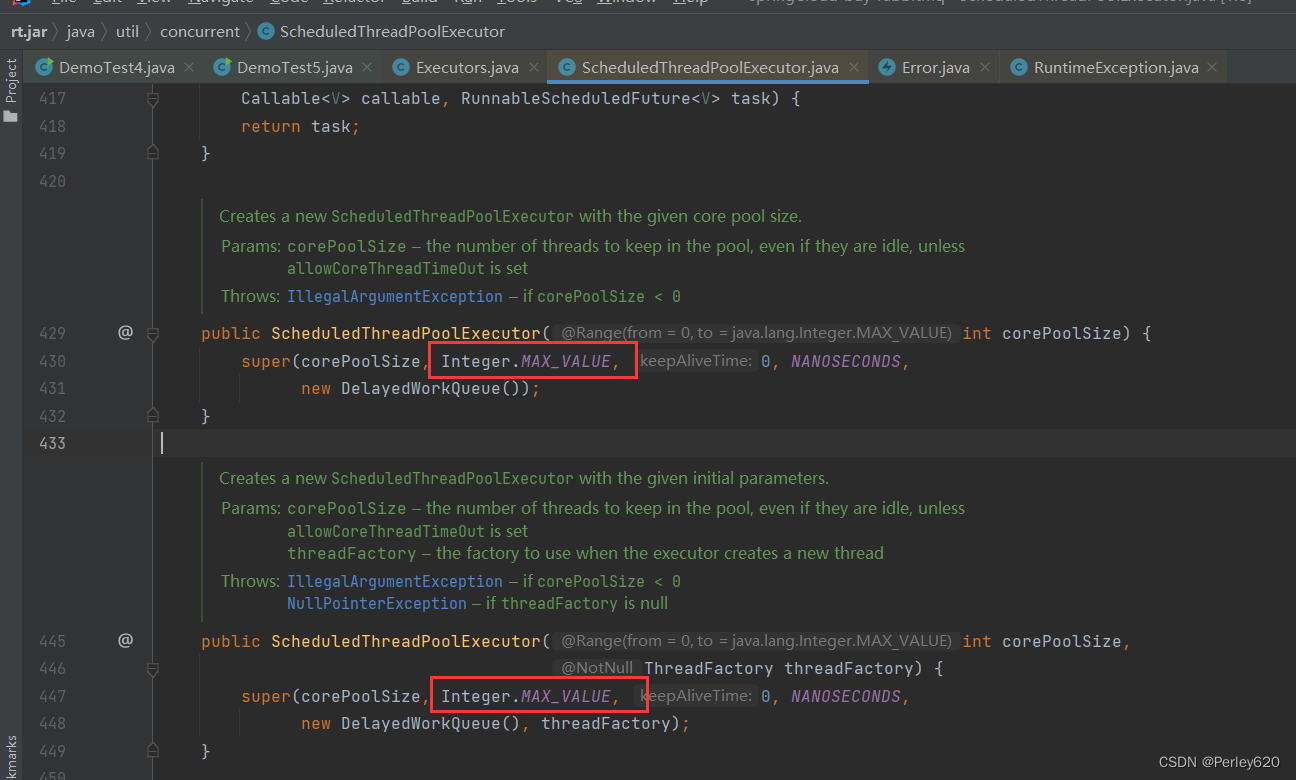Click the allowCoreThreadTimeOut text above line 429

[x=386, y=268]
